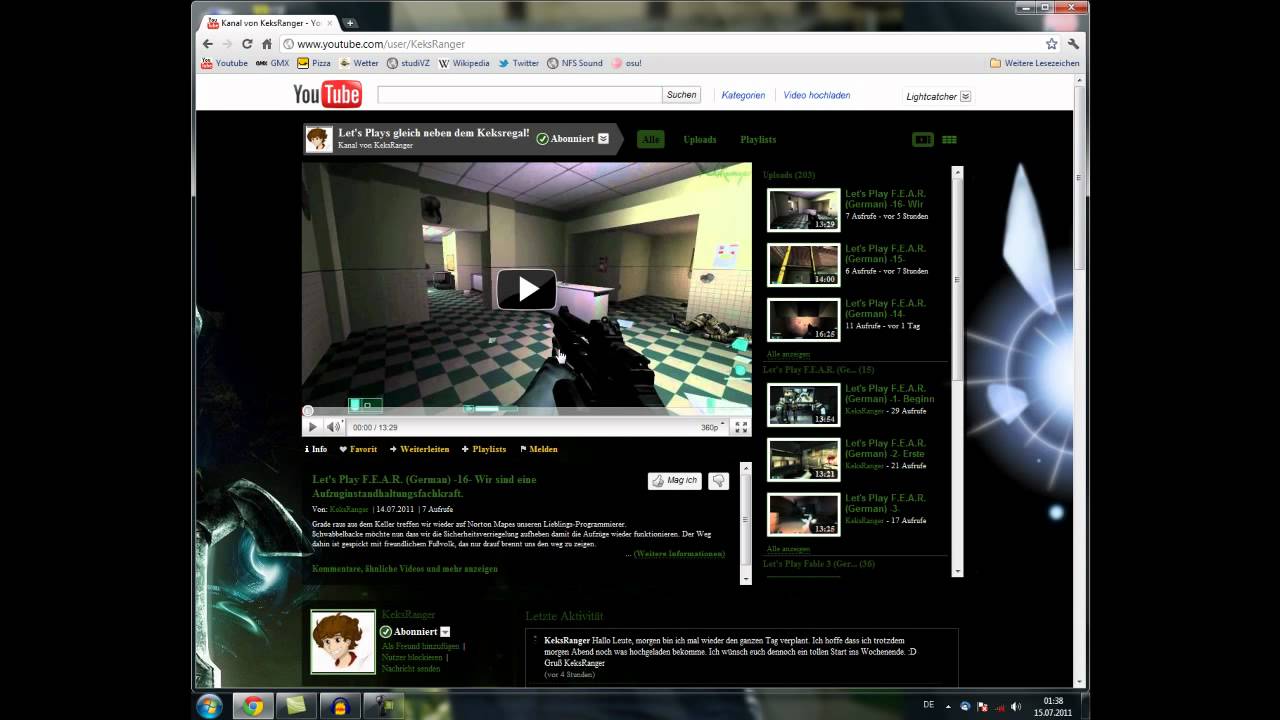Open the Windows Start menu
1280x720 pixels.
(x=210, y=706)
